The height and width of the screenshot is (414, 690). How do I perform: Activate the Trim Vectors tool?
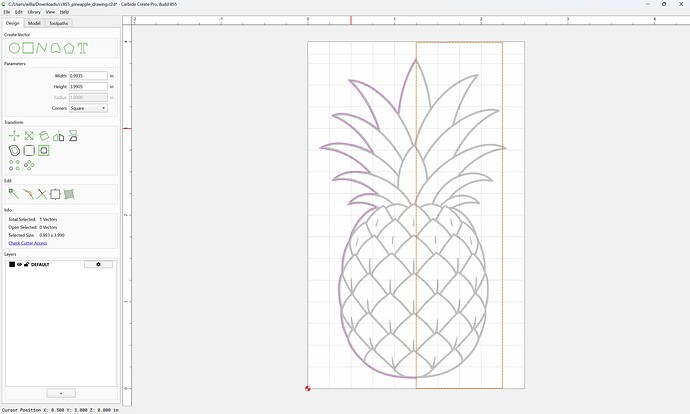coord(42,194)
